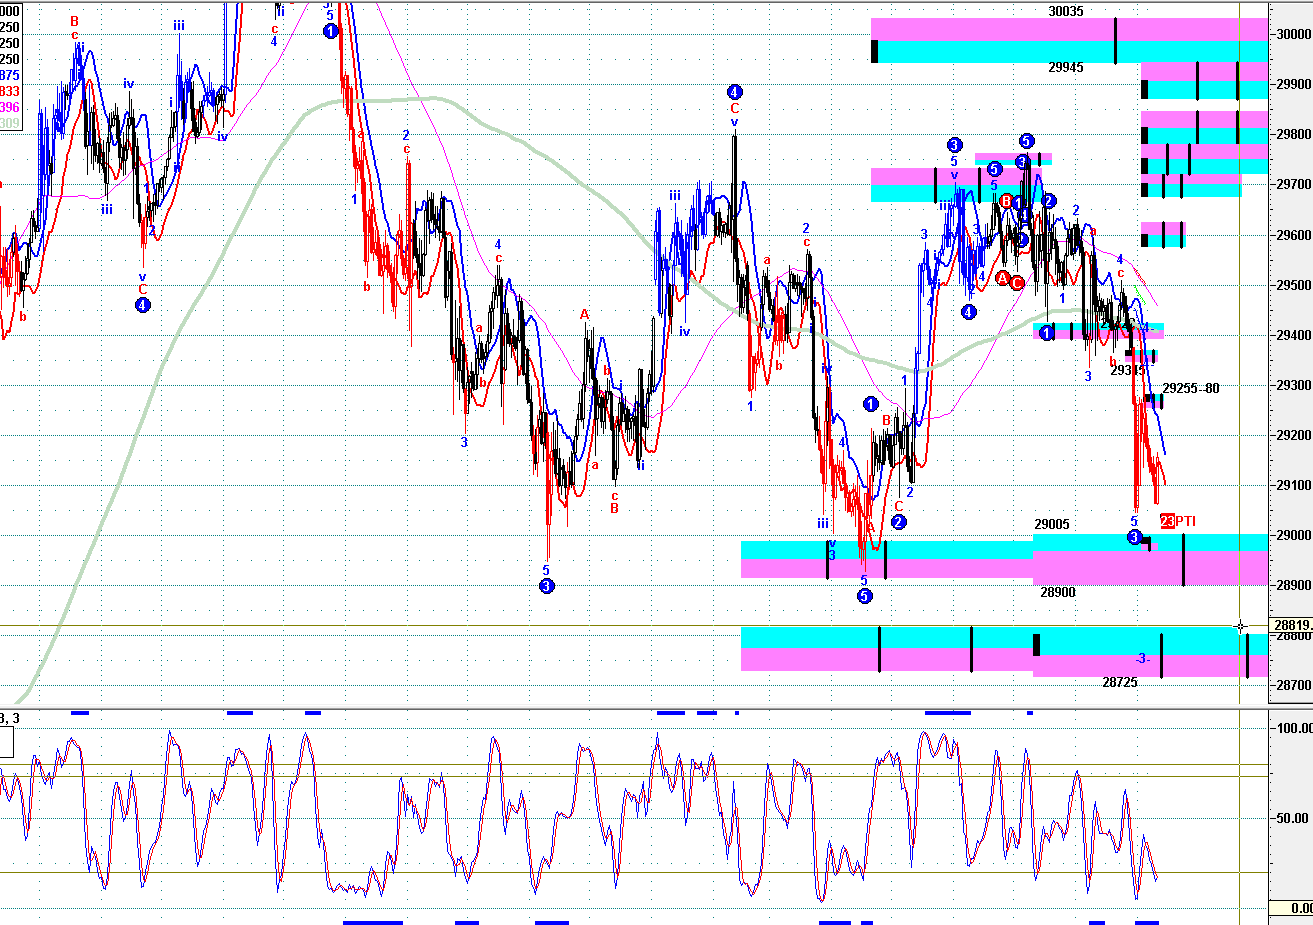Select the 29255-80 price annotation

(x=1191, y=388)
